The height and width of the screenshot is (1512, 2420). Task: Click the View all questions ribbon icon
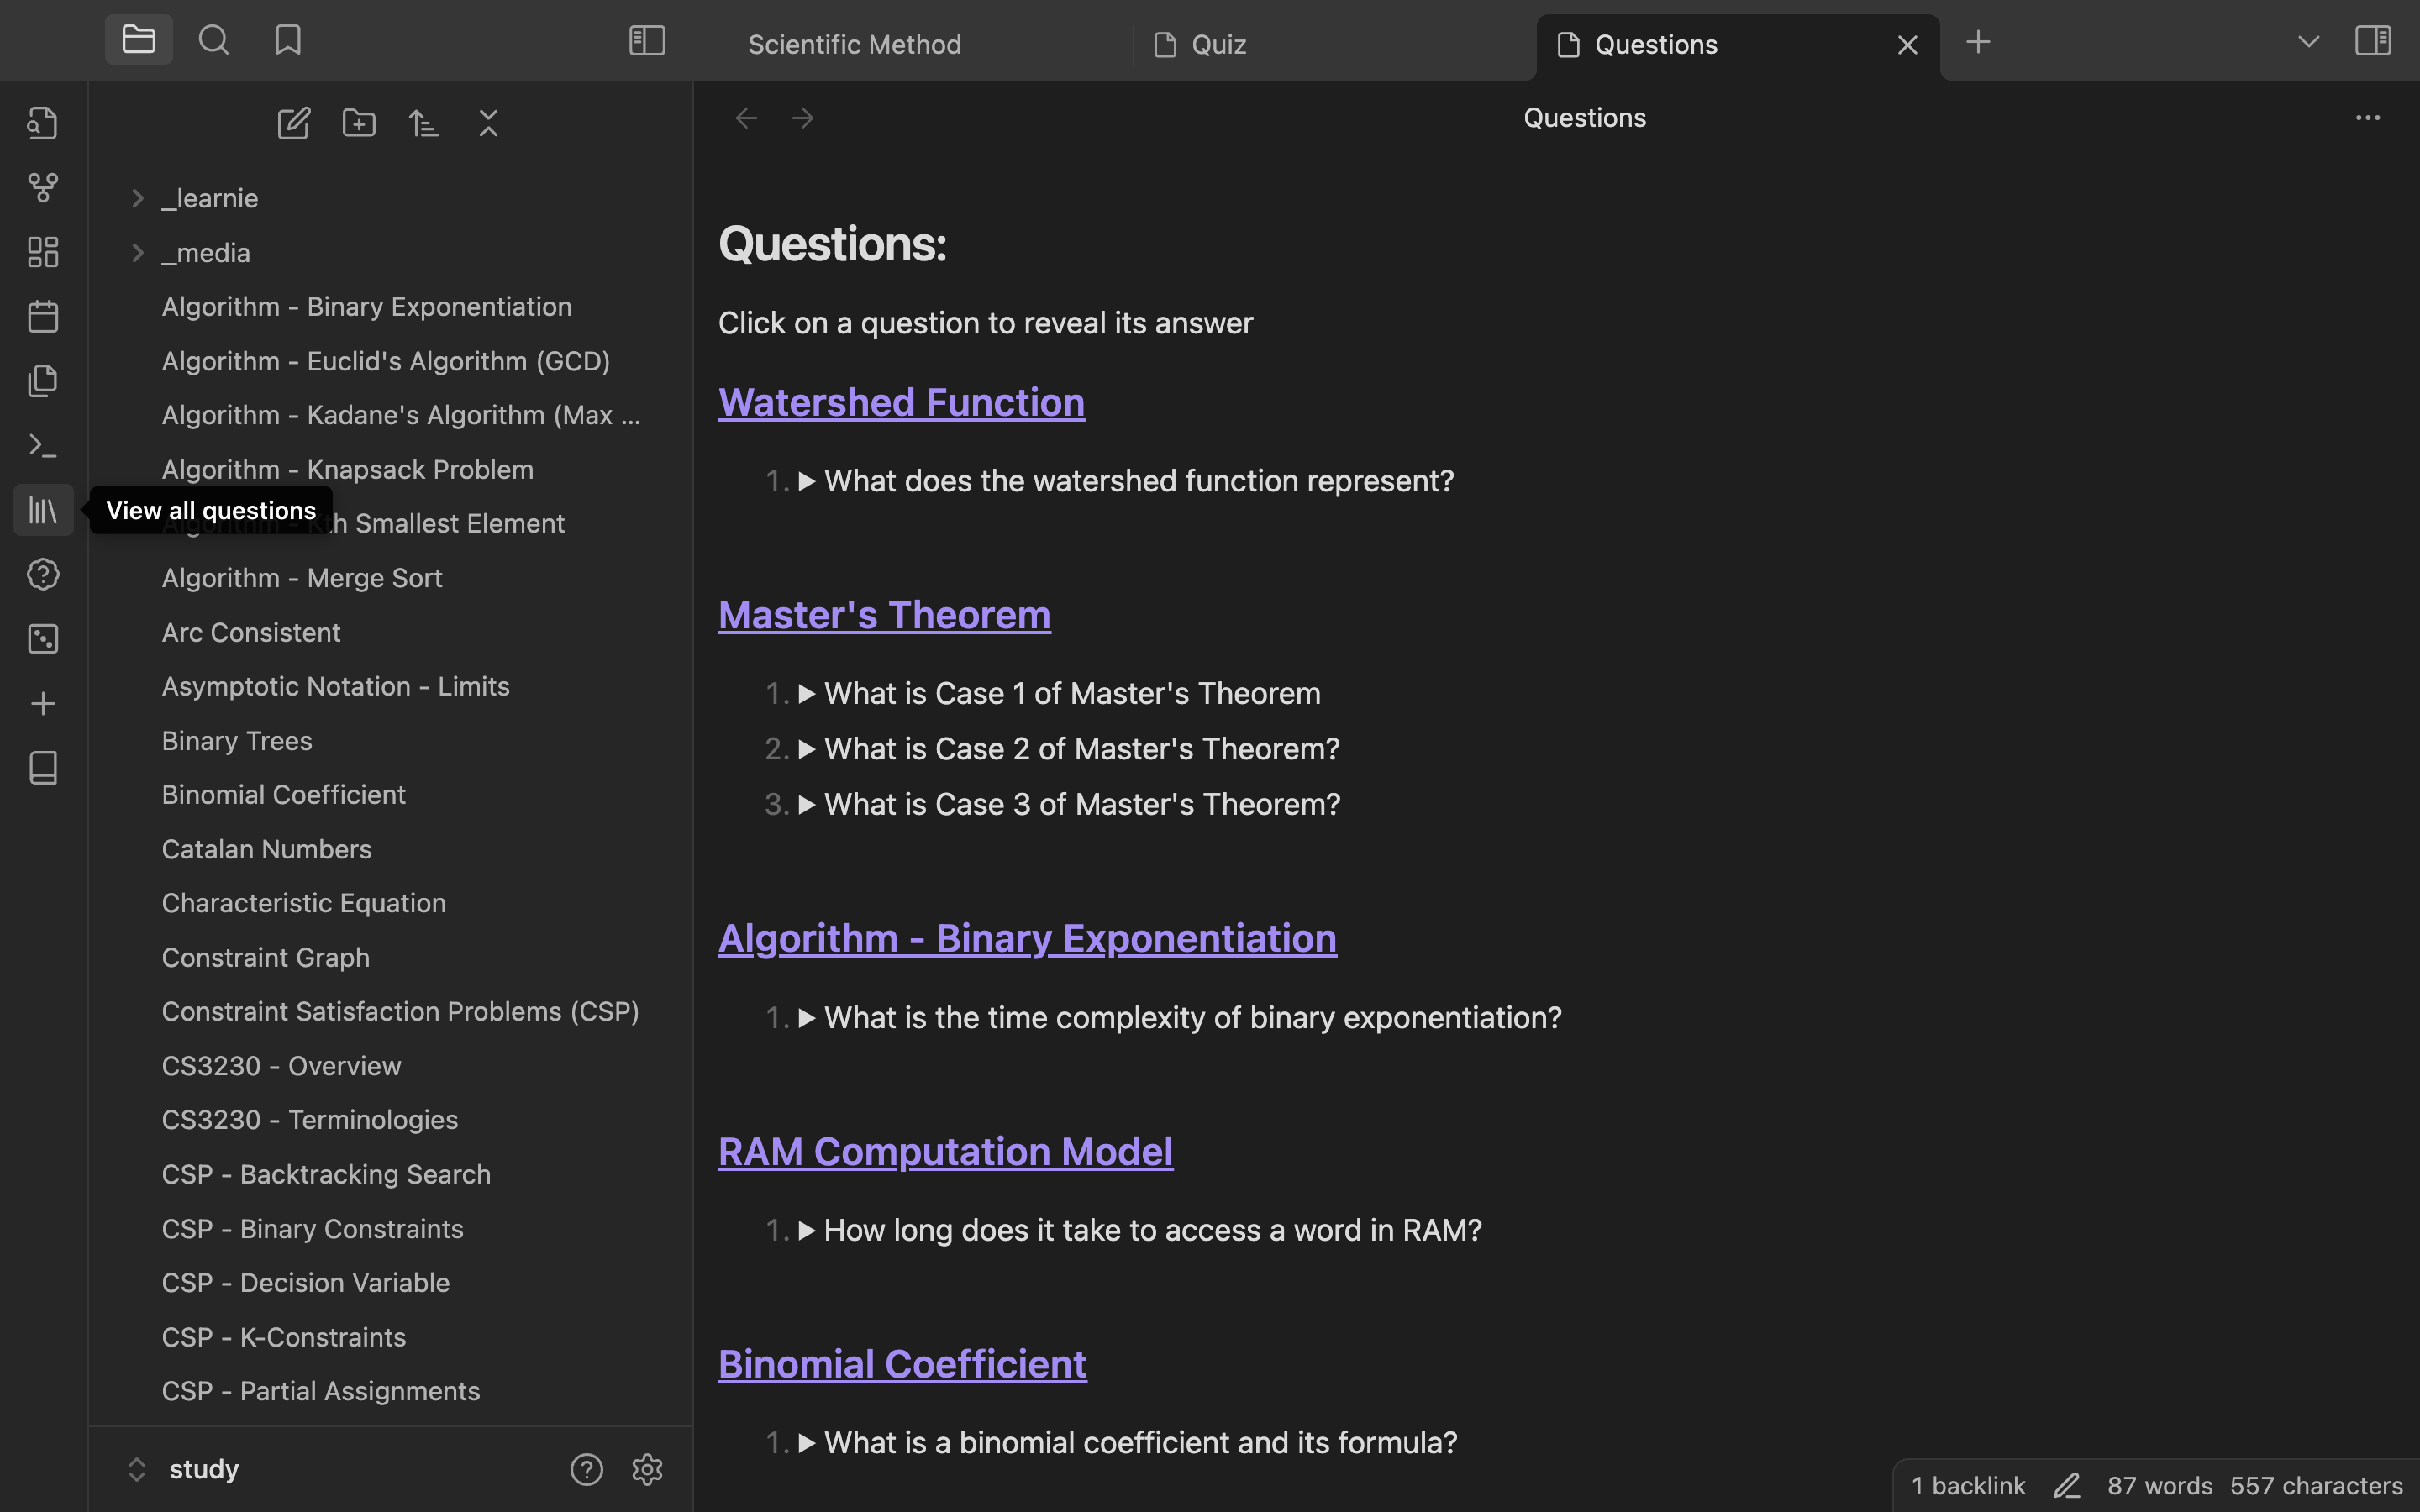pos(43,511)
